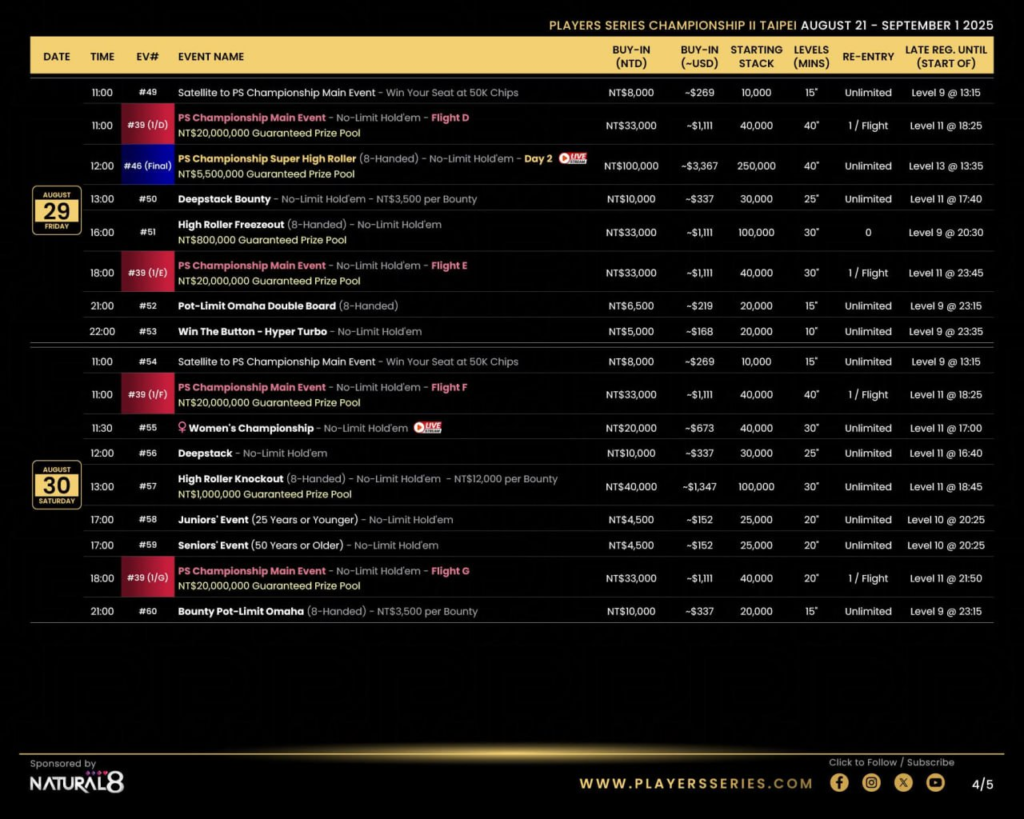
Task: Open the YouTube channel icon
Action: pos(935,783)
